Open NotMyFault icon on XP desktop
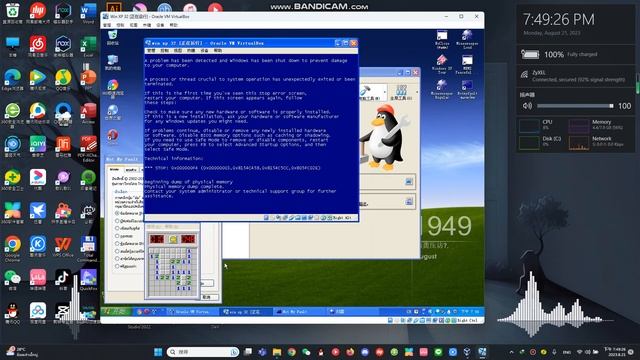Screen dimensions: 640x360 467,89
